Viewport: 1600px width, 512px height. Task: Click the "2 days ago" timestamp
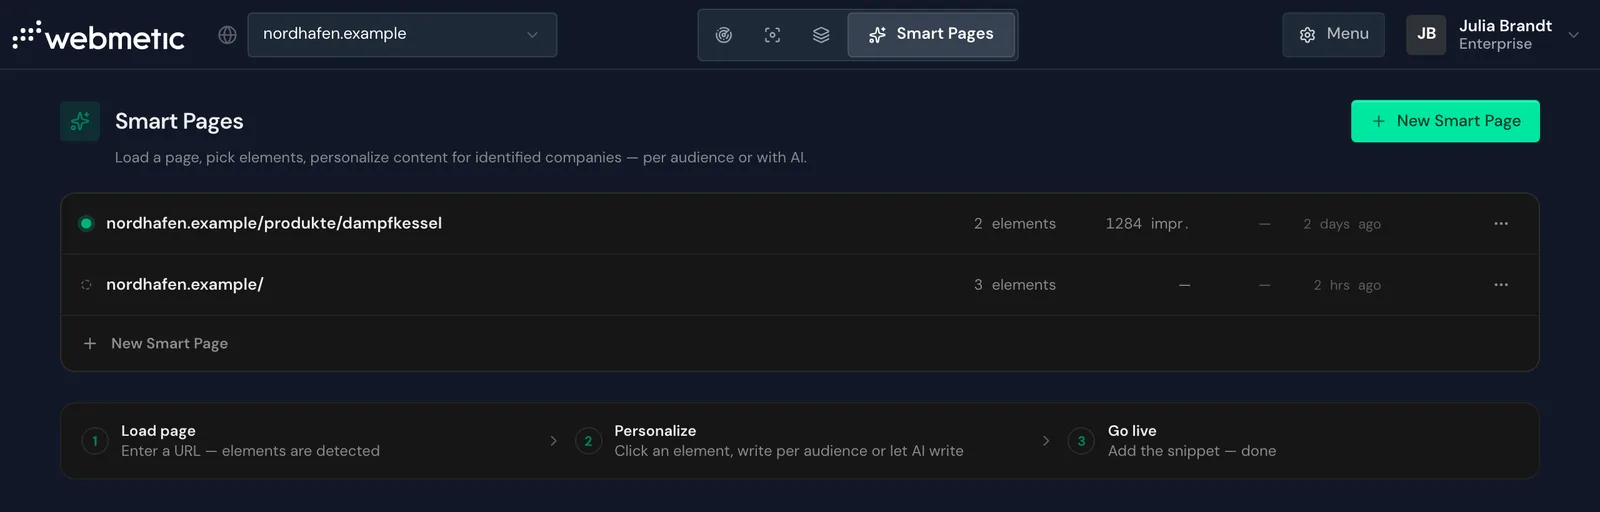[x=1342, y=224]
